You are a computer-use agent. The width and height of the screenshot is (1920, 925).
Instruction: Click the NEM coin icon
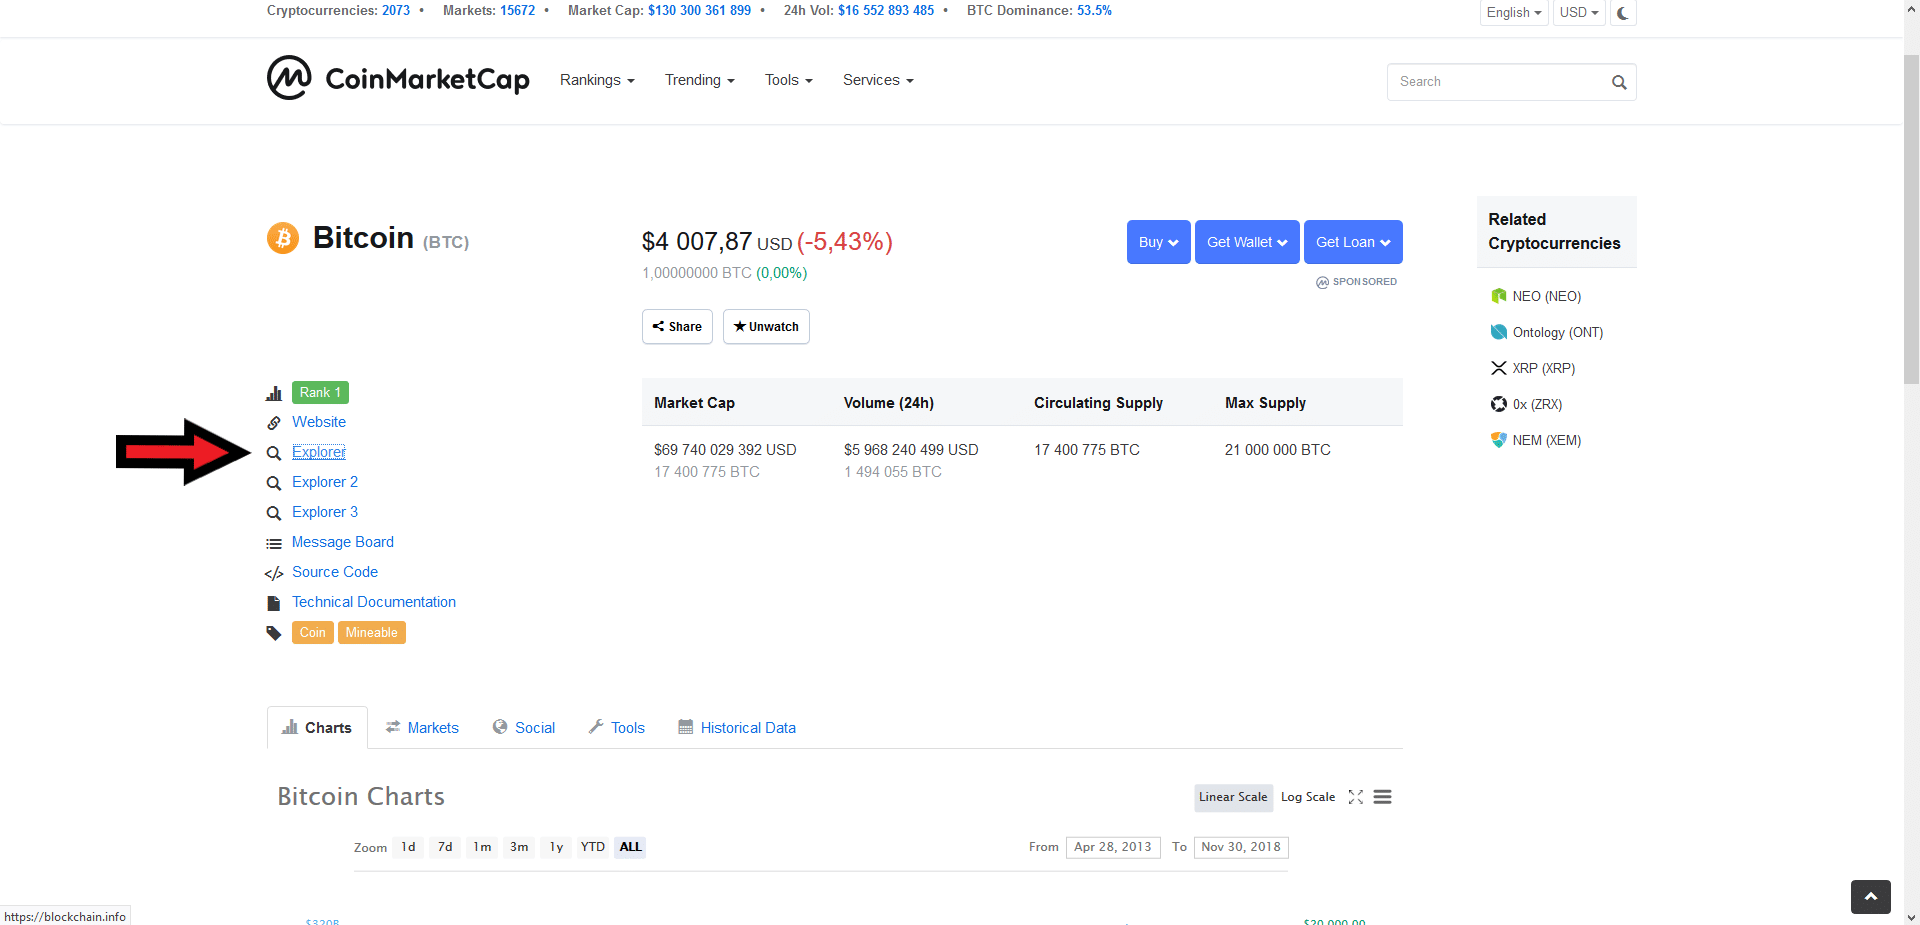[1498, 440]
